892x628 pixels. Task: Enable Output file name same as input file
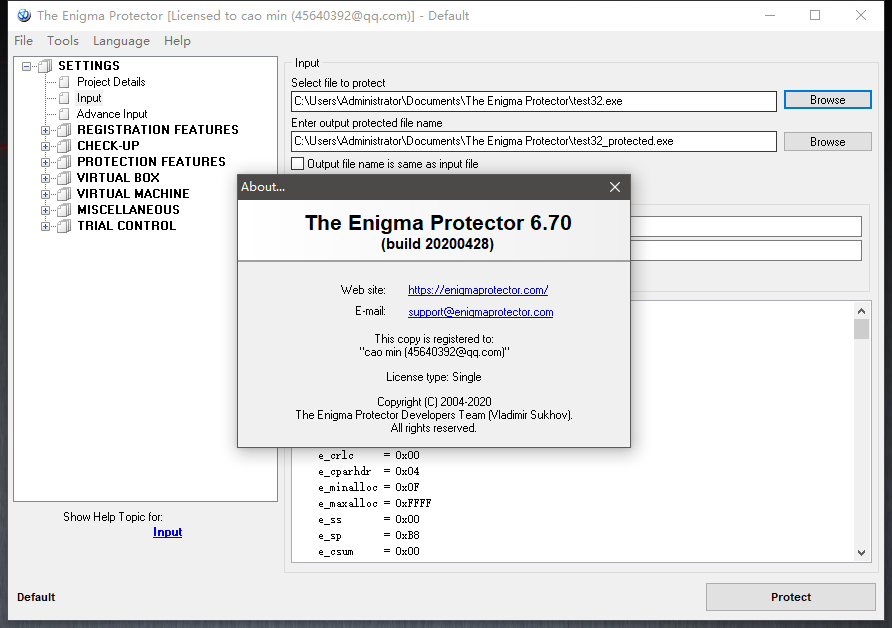298,164
